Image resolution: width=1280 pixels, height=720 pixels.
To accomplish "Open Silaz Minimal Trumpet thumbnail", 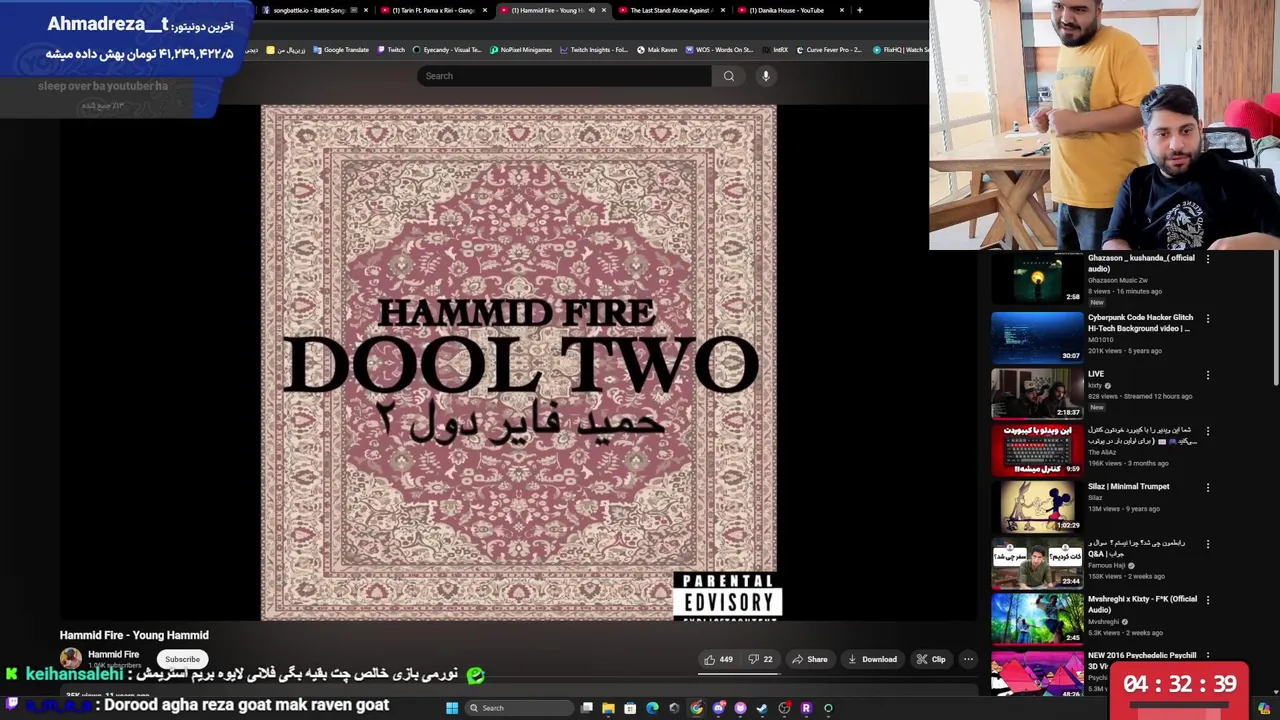I will [1037, 506].
